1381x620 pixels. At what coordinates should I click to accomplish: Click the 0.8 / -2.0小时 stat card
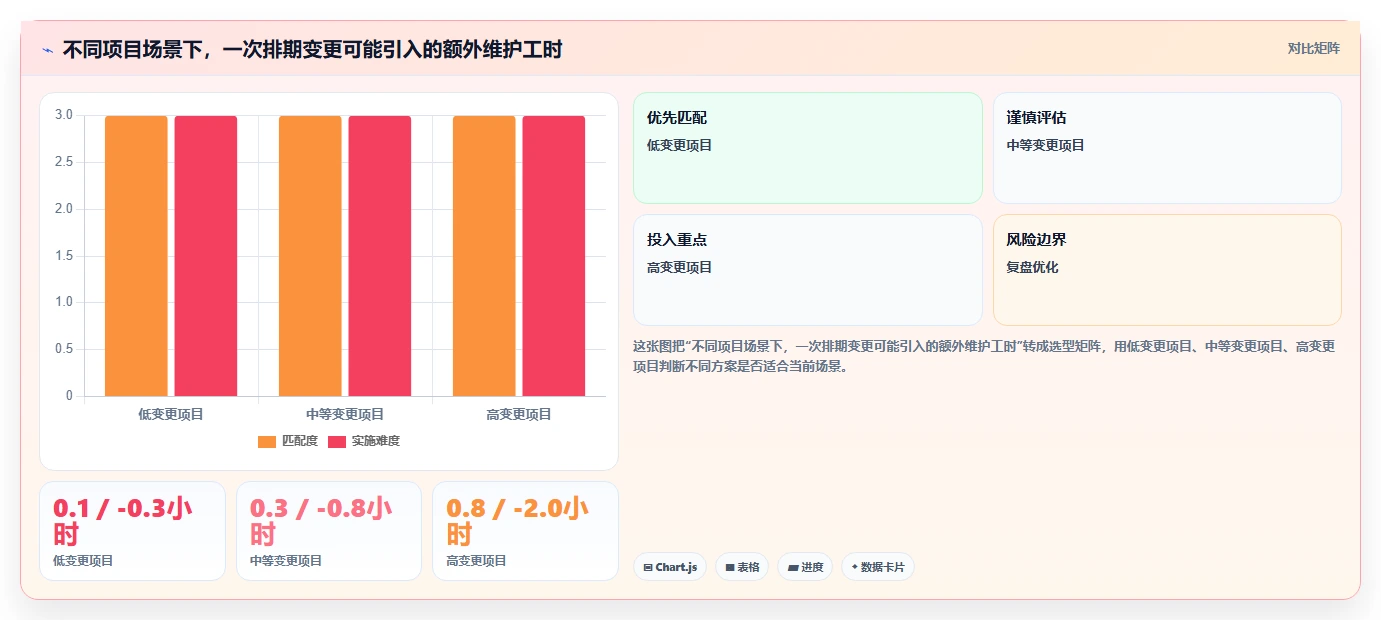pos(525,531)
